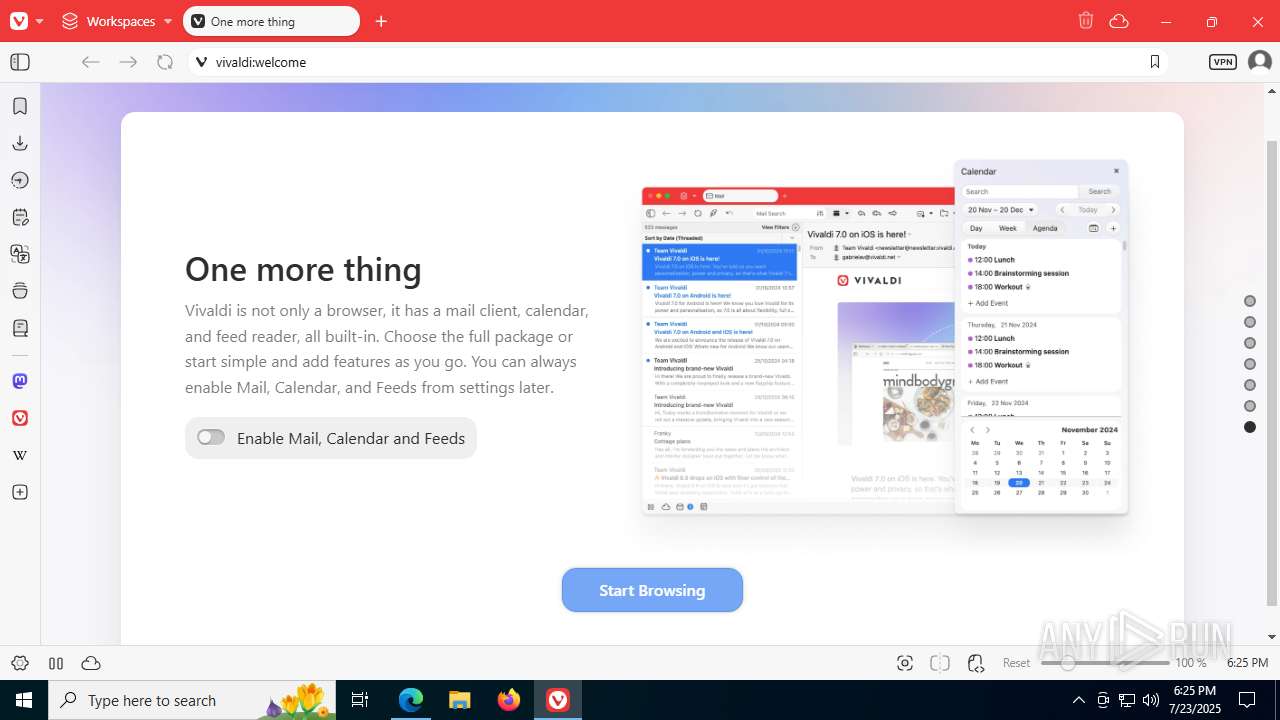Launch Microsoft Edge from taskbar
Viewport: 1280px width, 720px height.
click(411, 700)
